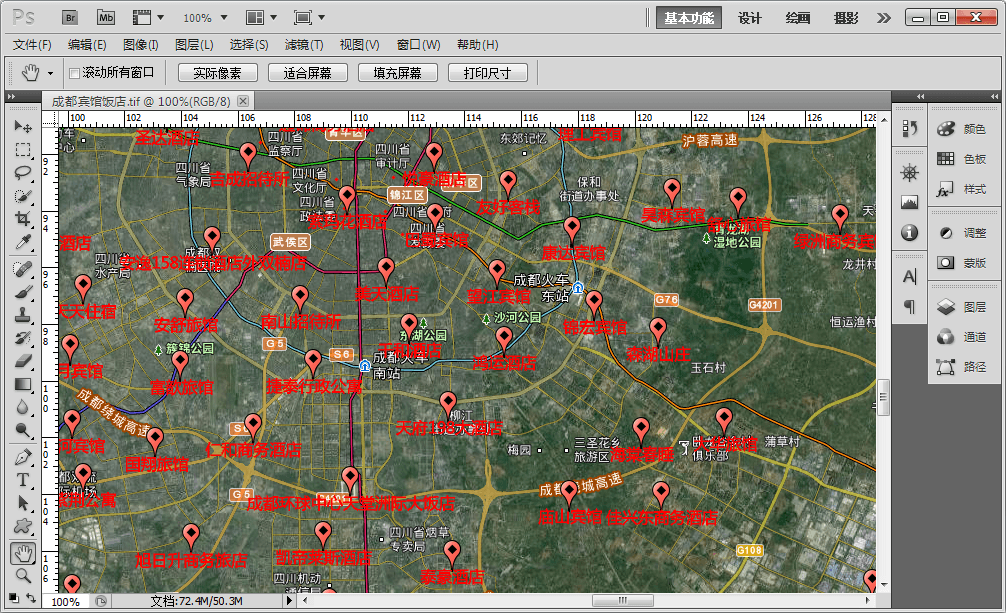The width and height of the screenshot is (1006, 613).
Task: Select the Spot Healing Brush tool
Action: point(23,269)
